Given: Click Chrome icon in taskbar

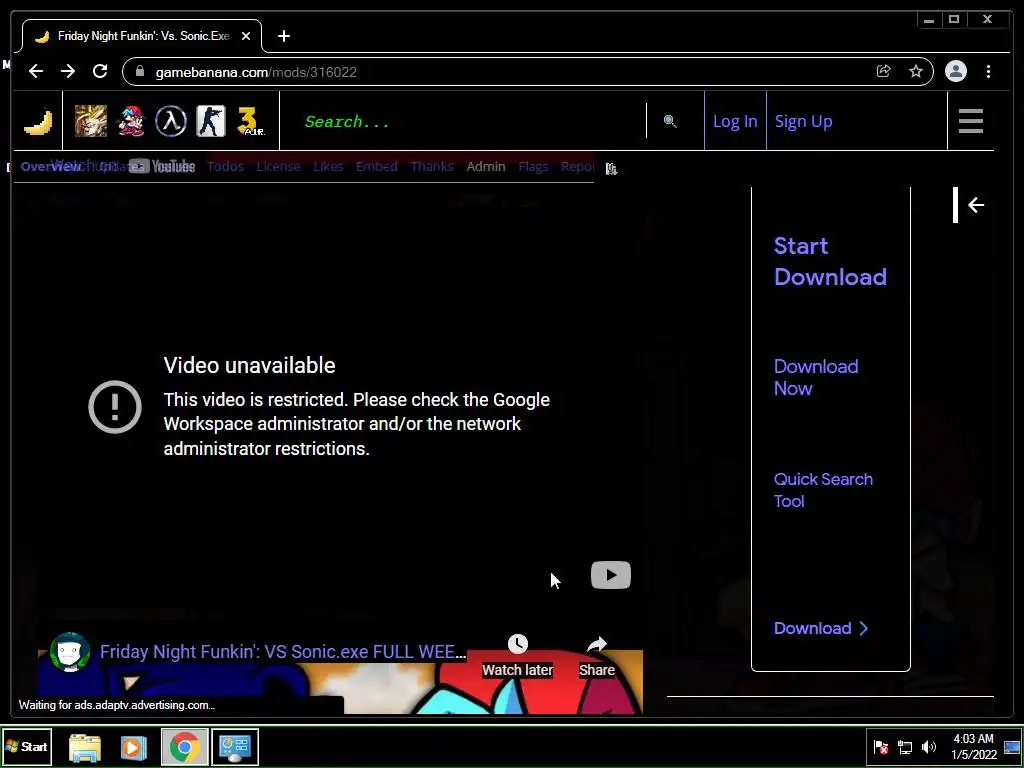Looking at the screenshot, I should tap(185, 747).
